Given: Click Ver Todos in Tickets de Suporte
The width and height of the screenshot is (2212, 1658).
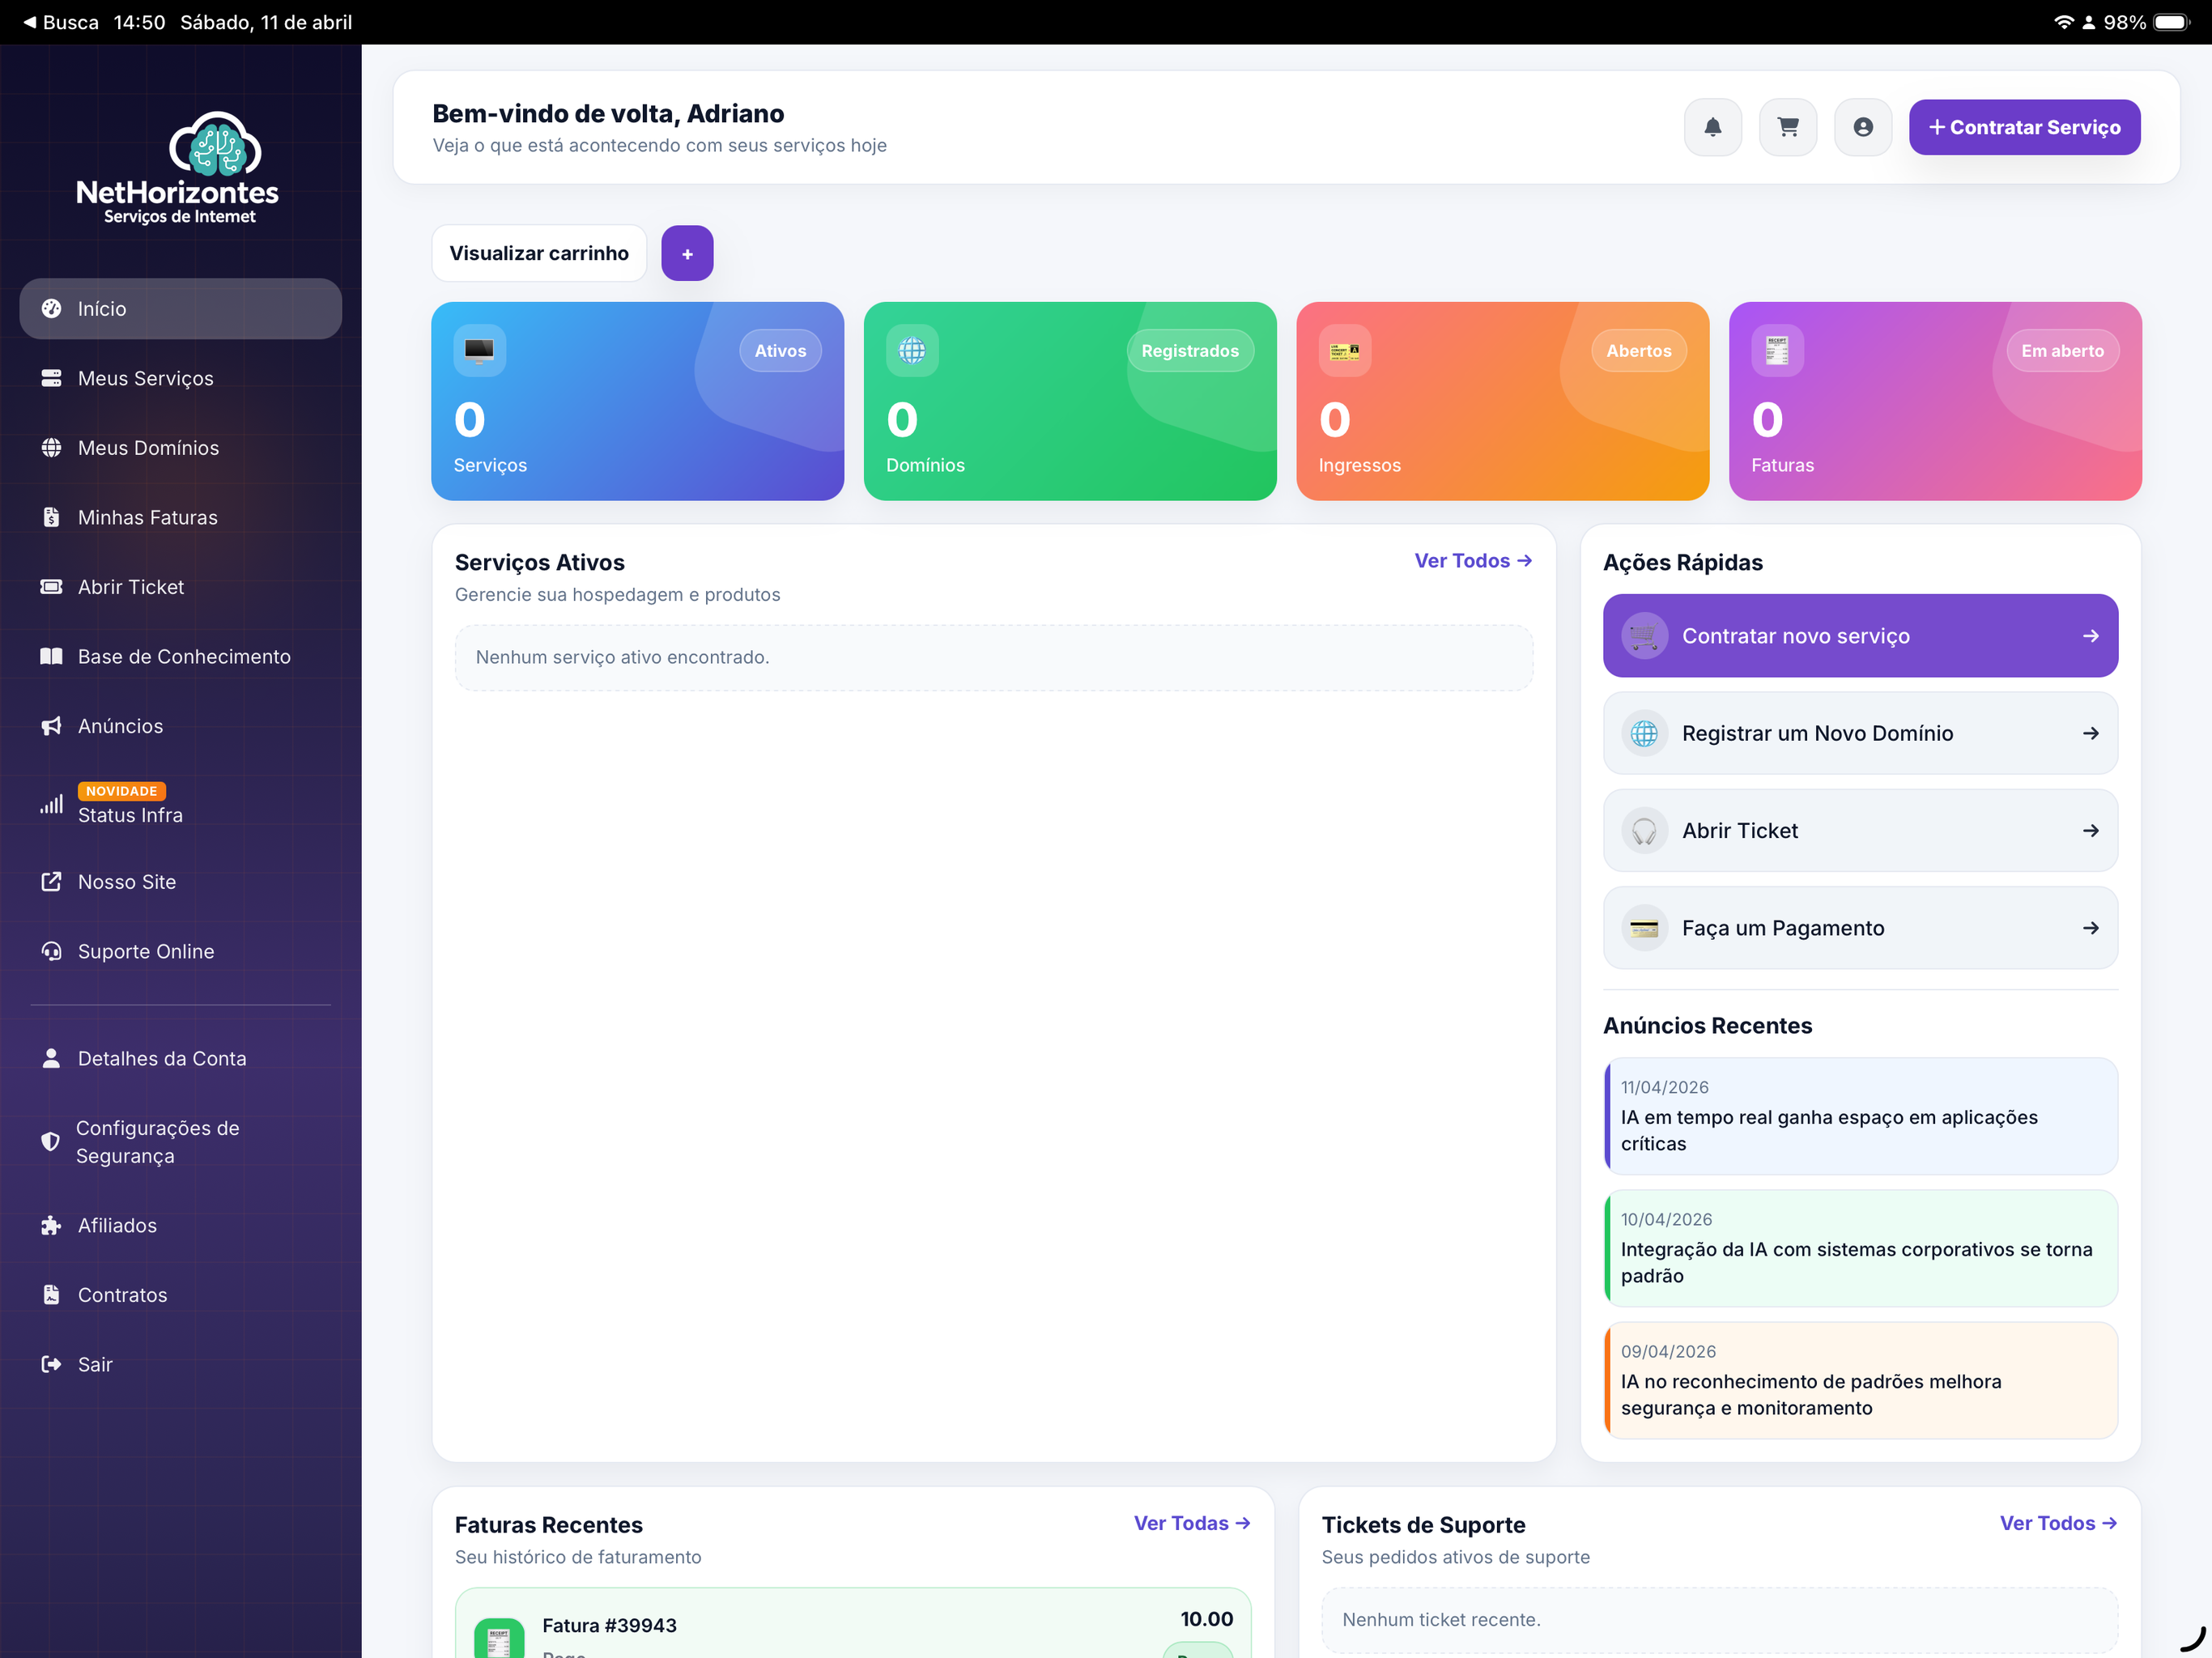Looking at the screenshot, I should [x=2058, y=1523].
